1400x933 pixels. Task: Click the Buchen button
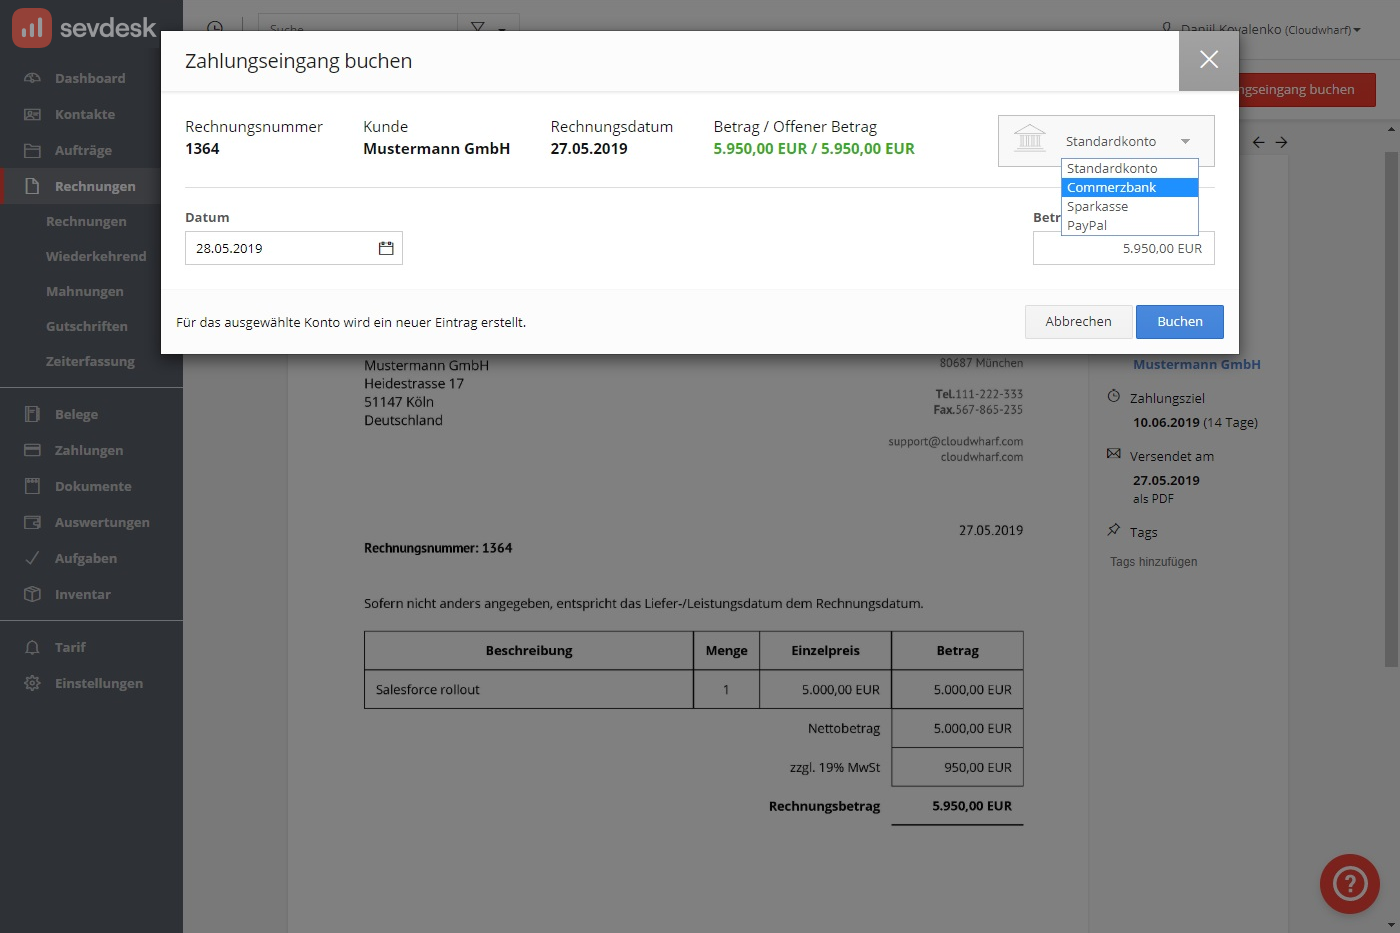point(1180,321)
